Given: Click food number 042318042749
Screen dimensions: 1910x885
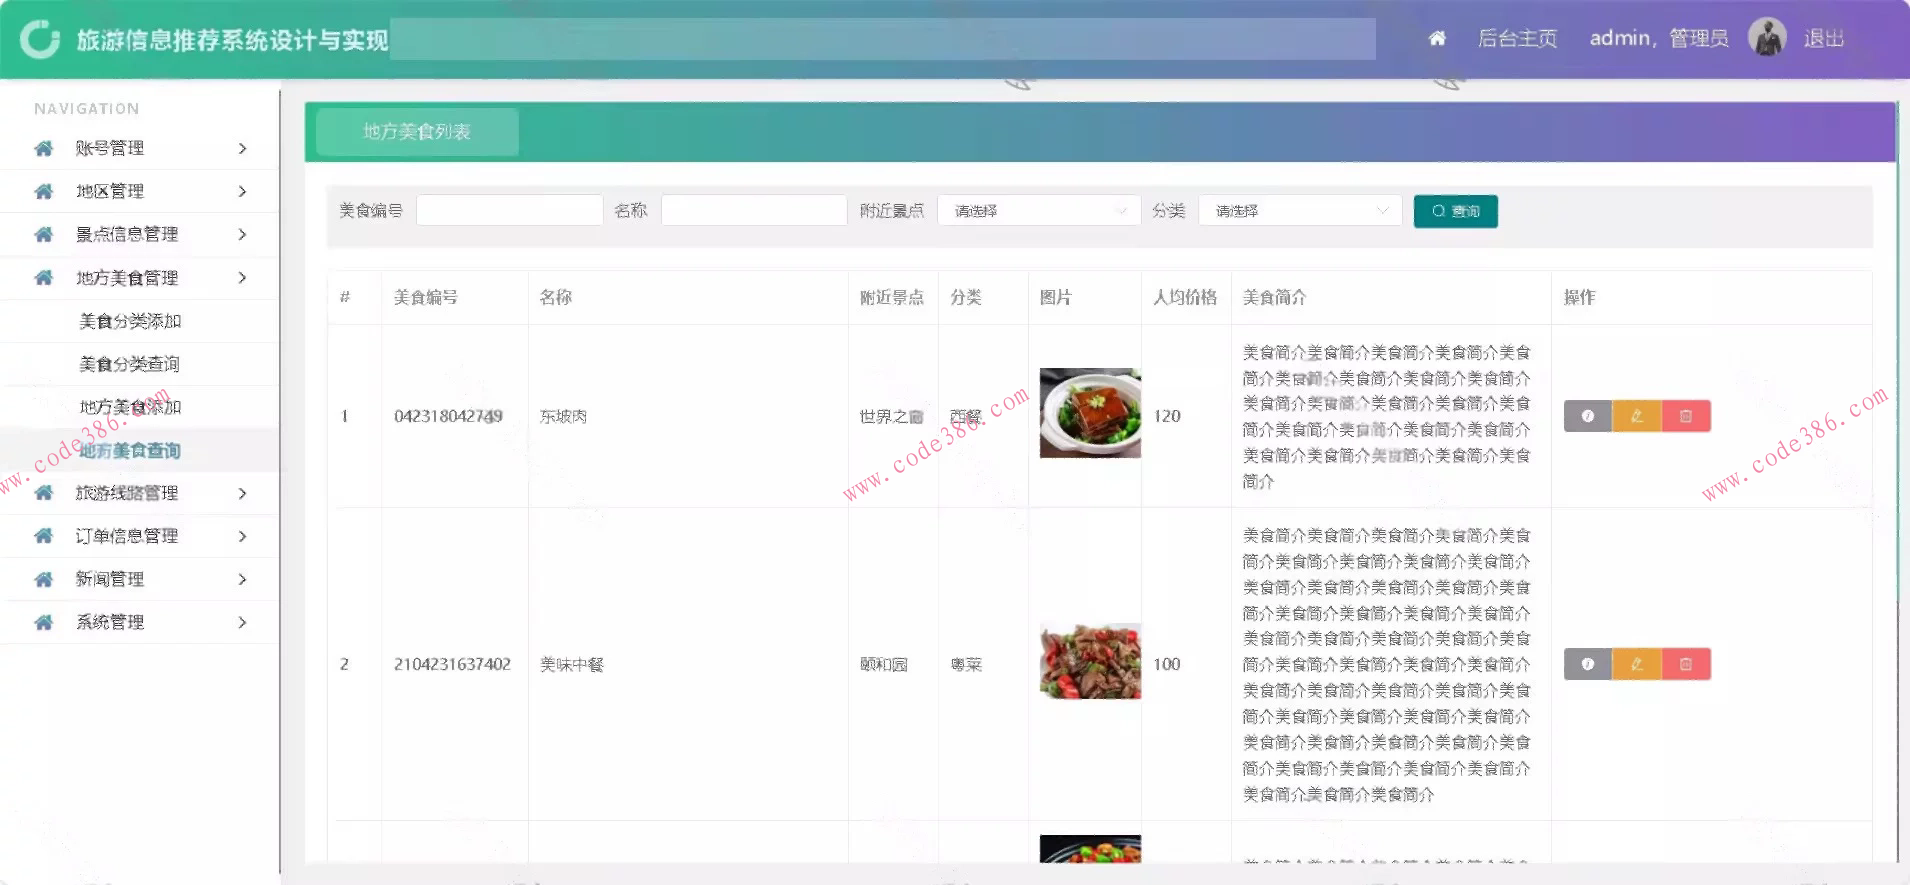Looking at the screenshot, I should [448, 416].
